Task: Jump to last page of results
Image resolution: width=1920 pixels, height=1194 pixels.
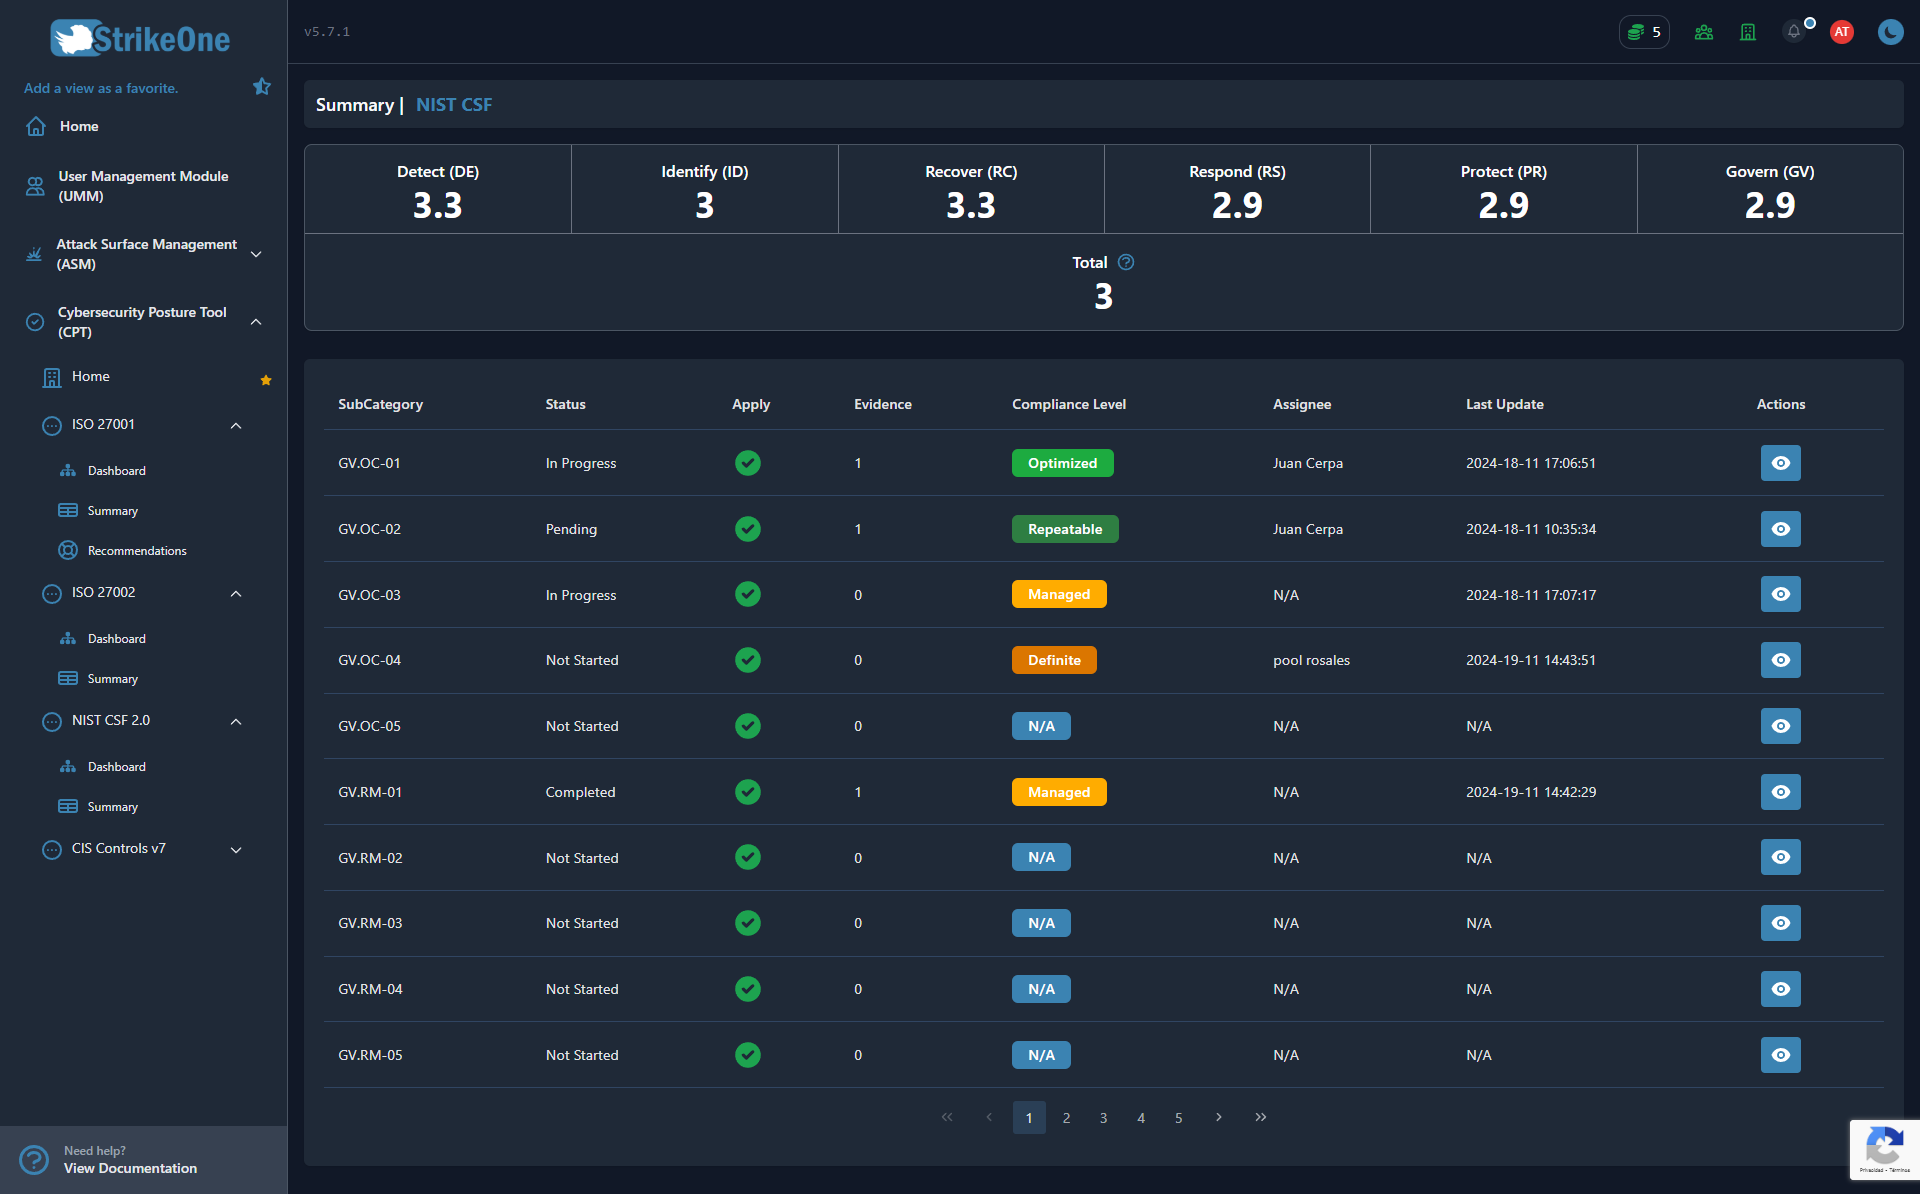Action: point(1260,1117)
